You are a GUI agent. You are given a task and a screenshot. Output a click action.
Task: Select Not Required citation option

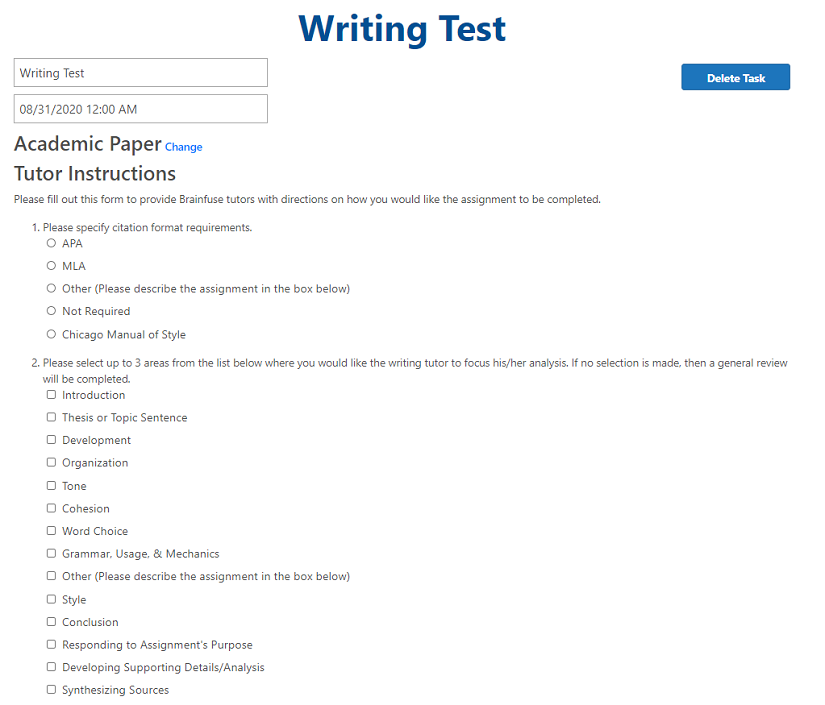(51, 311)
